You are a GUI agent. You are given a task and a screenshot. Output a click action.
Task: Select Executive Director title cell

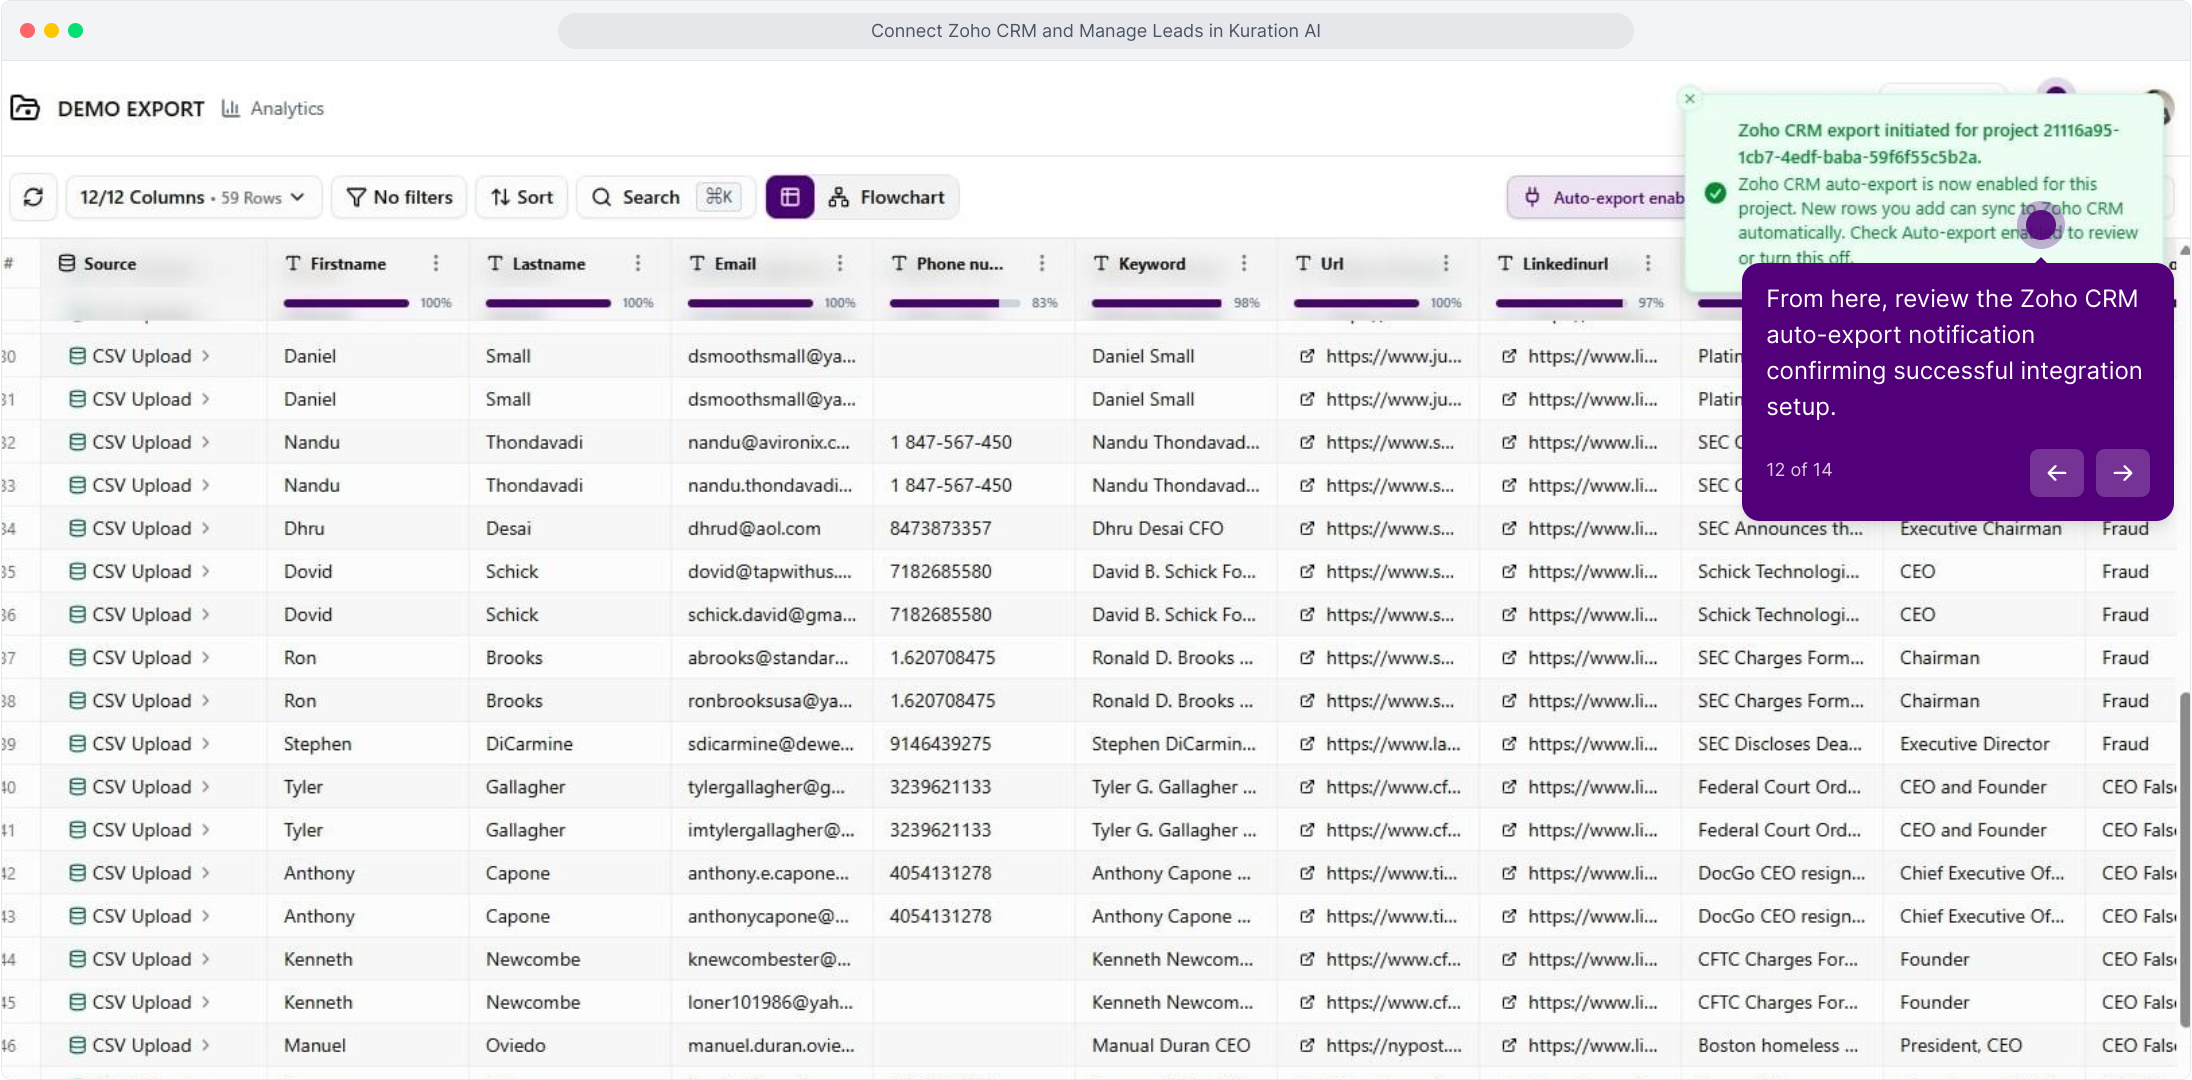tap(1984, 744)
